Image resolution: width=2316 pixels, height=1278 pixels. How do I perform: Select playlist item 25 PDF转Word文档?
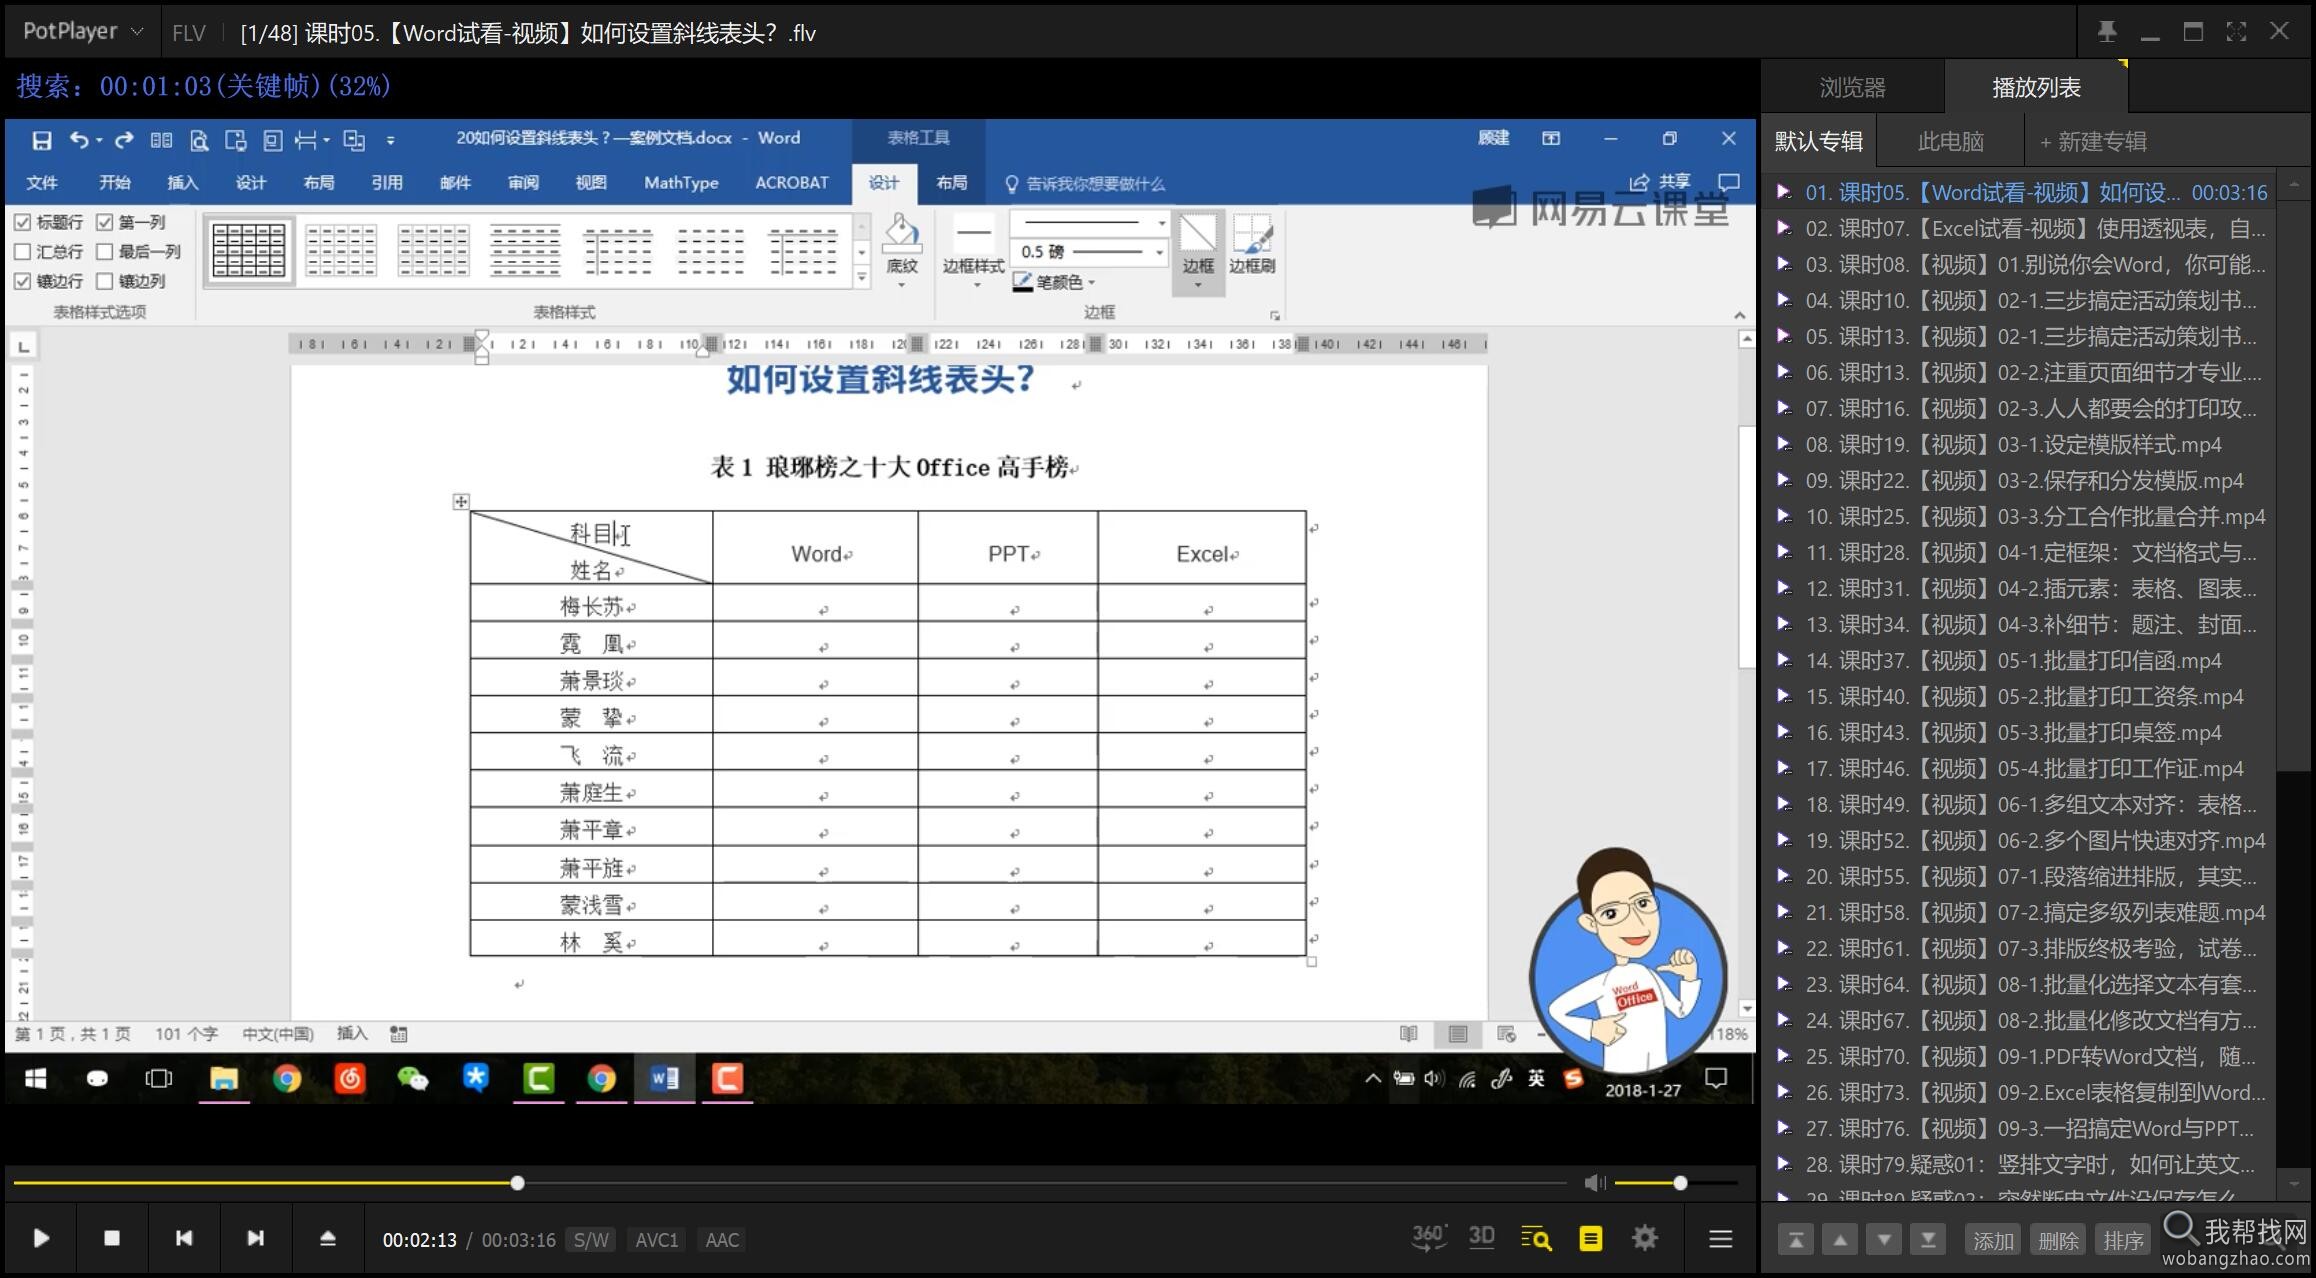click(x=2020, y=1057)
